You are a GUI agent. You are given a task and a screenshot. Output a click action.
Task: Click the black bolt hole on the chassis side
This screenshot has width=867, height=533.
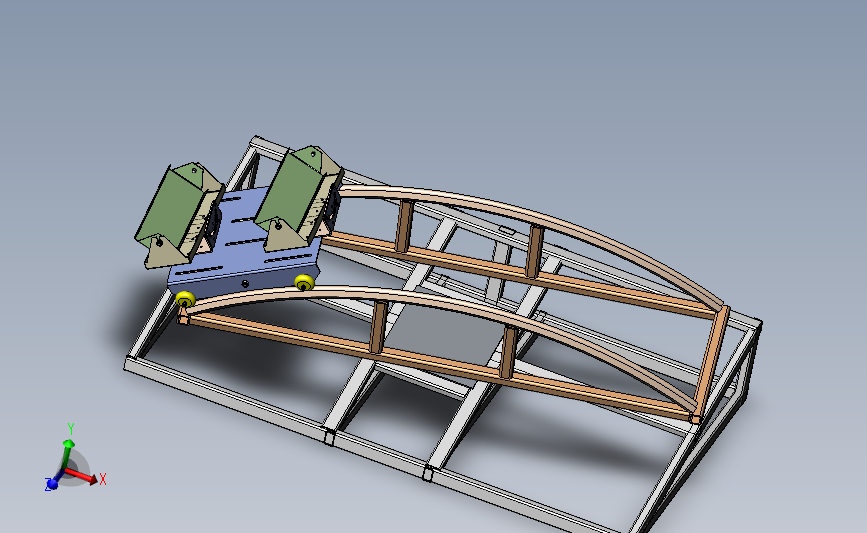[x=246, y=284]
